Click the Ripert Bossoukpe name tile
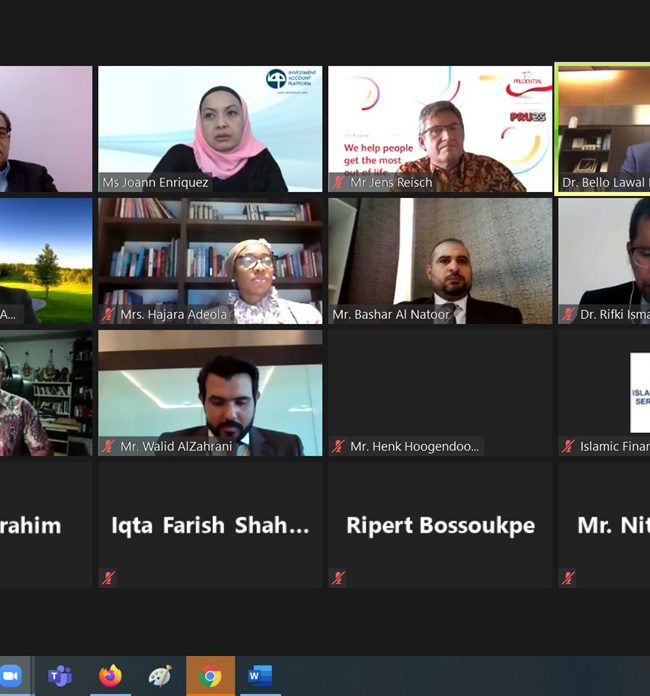Viewport: 650px width, 696px height. click(x=440, y=525)
